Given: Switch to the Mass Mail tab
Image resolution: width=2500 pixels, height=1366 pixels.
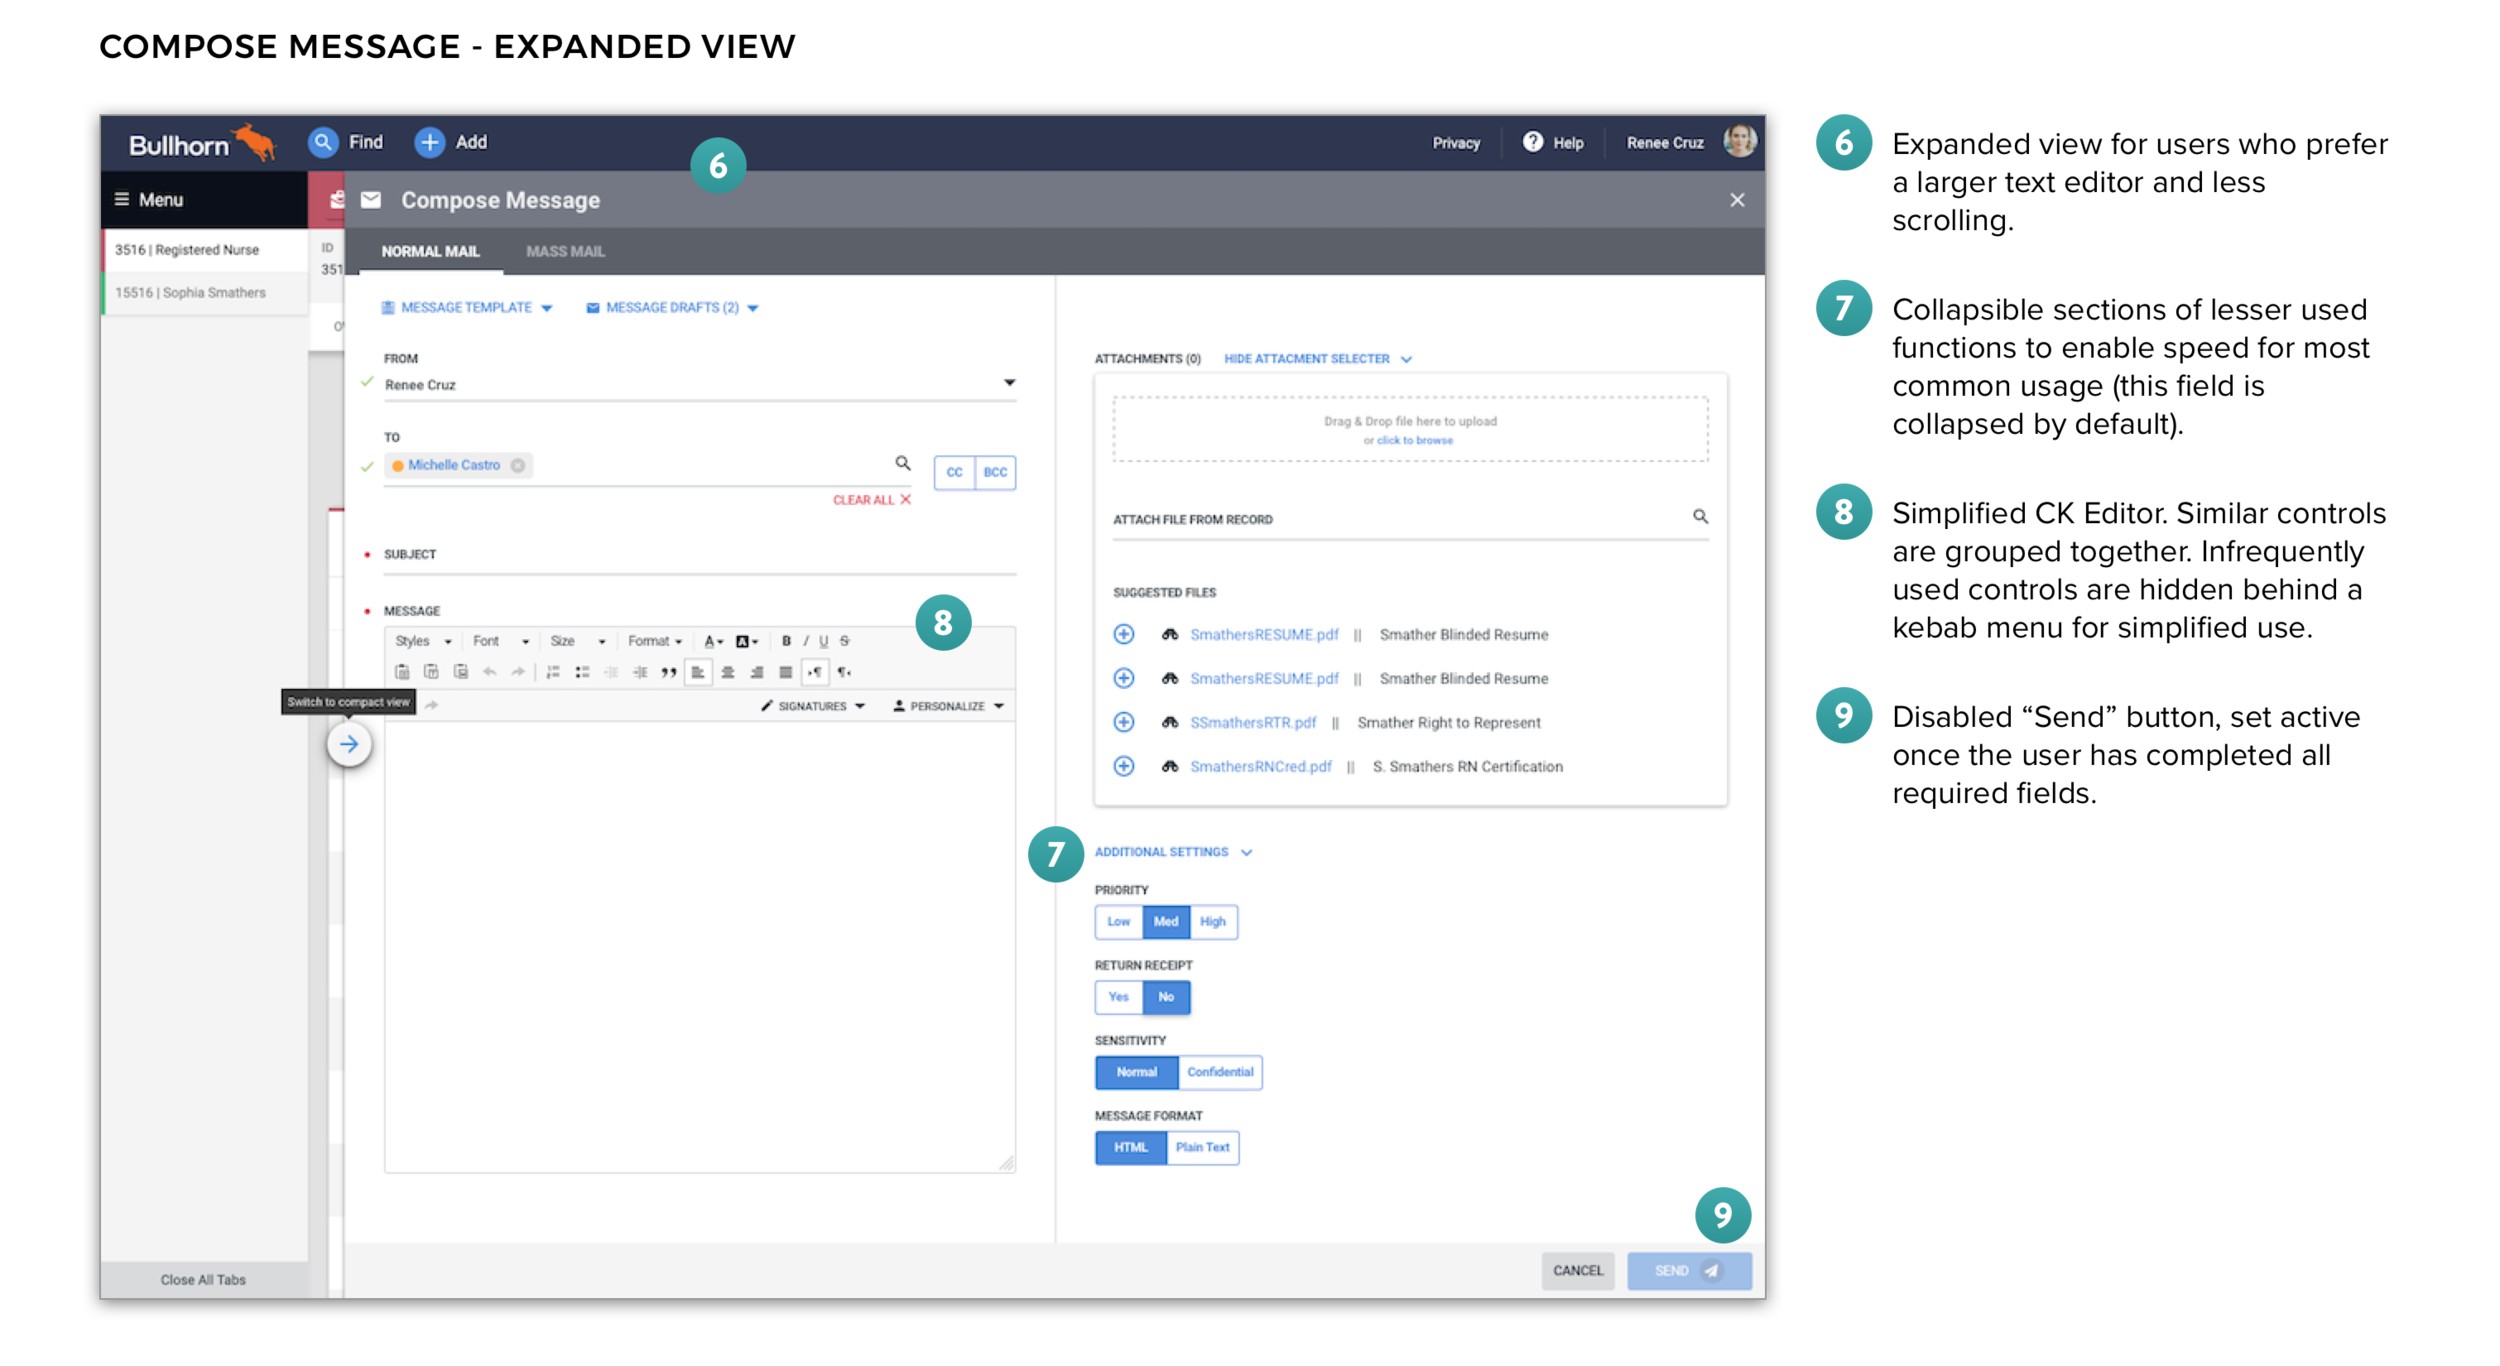Looking at the screenshot, I should (565, 252).
